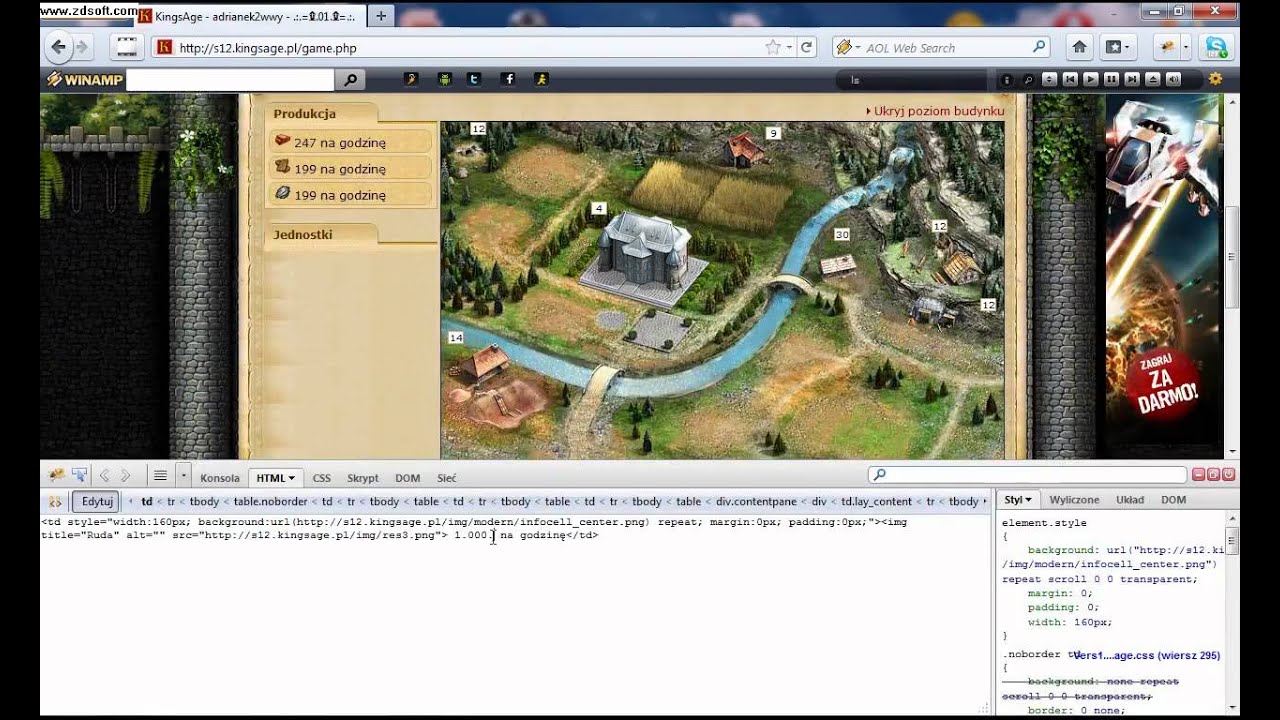Viewport: 1280px width, 720px height.
Task: Click the breadcrumb item 'td.lay_content'
Action: click(x=876, y=501)
